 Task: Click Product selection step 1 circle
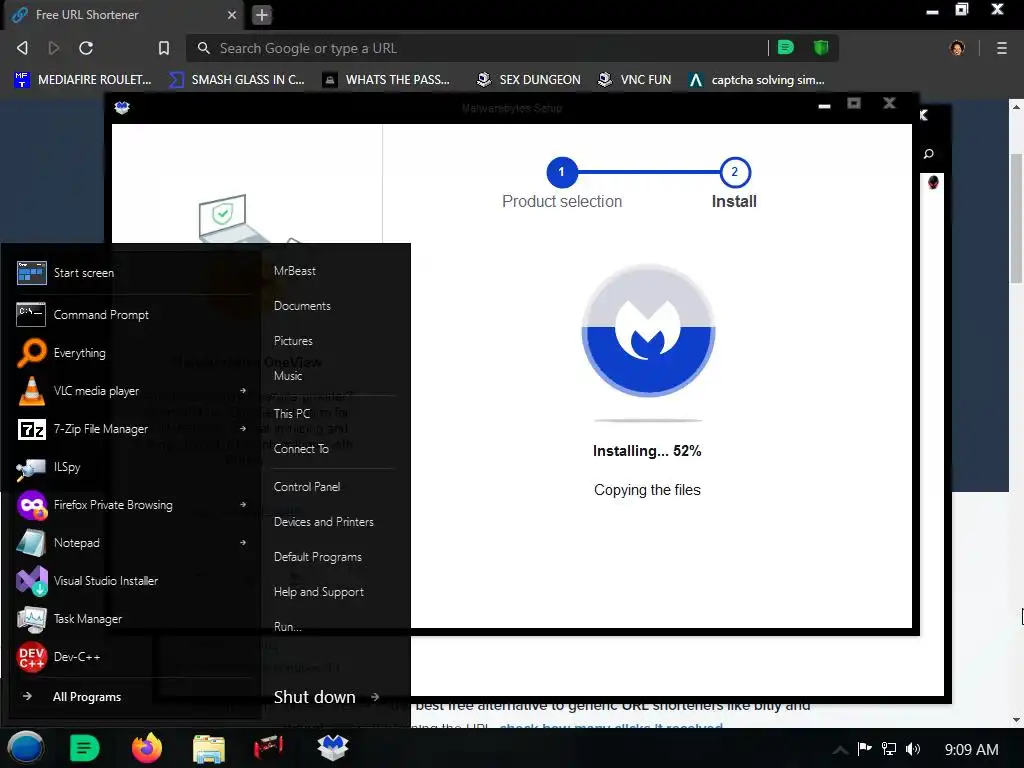pos(562,172)
